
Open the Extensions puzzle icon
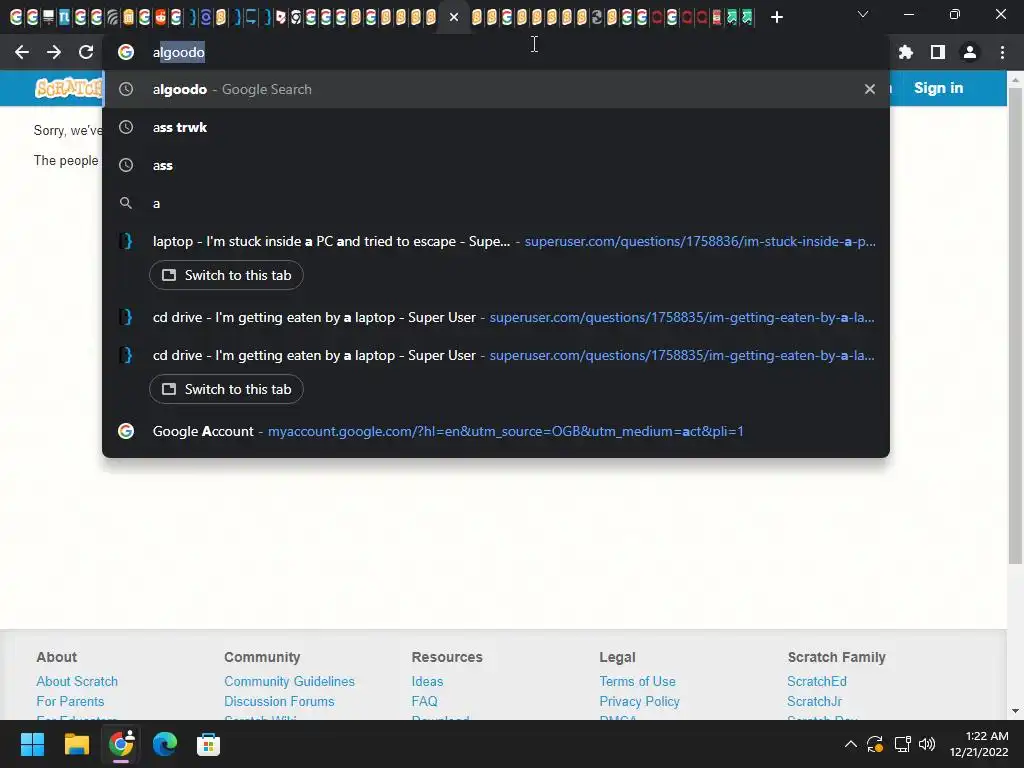coord(906,52)
